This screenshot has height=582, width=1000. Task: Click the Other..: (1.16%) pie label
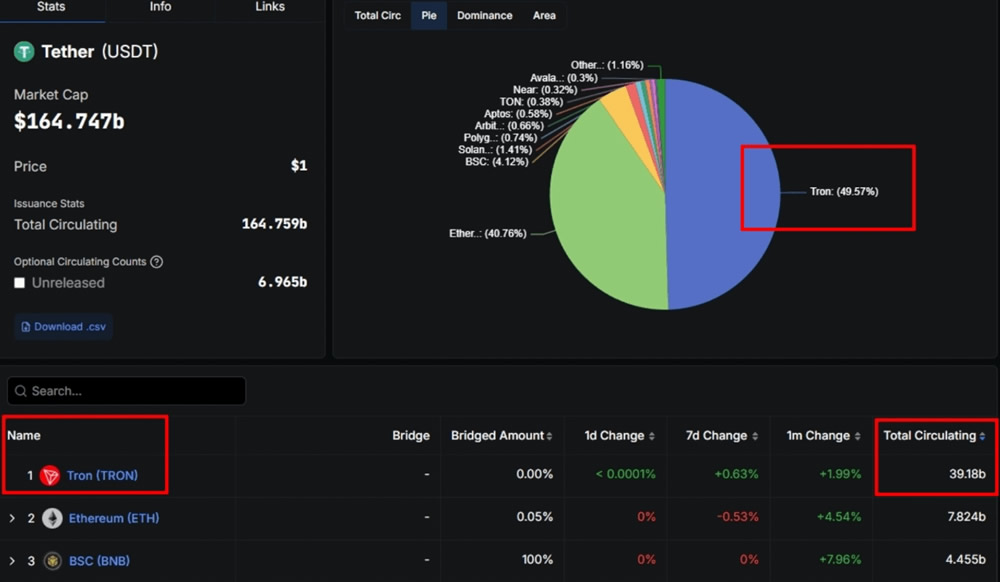click(x=607, y=65)
